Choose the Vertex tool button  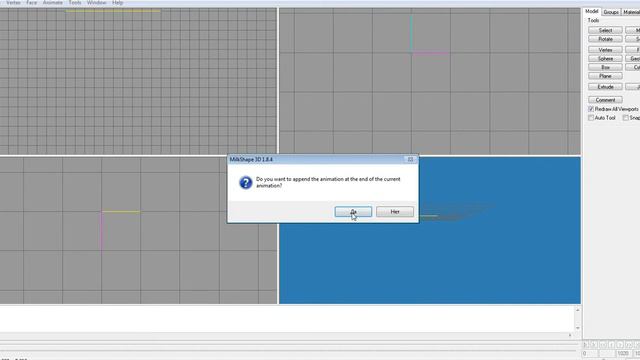[605, 50]
